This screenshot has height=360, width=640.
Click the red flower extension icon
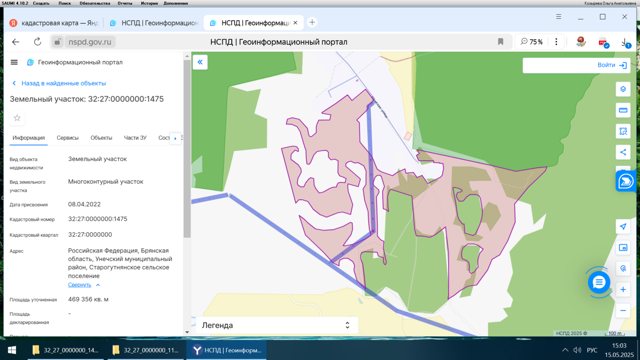[581, 41]
